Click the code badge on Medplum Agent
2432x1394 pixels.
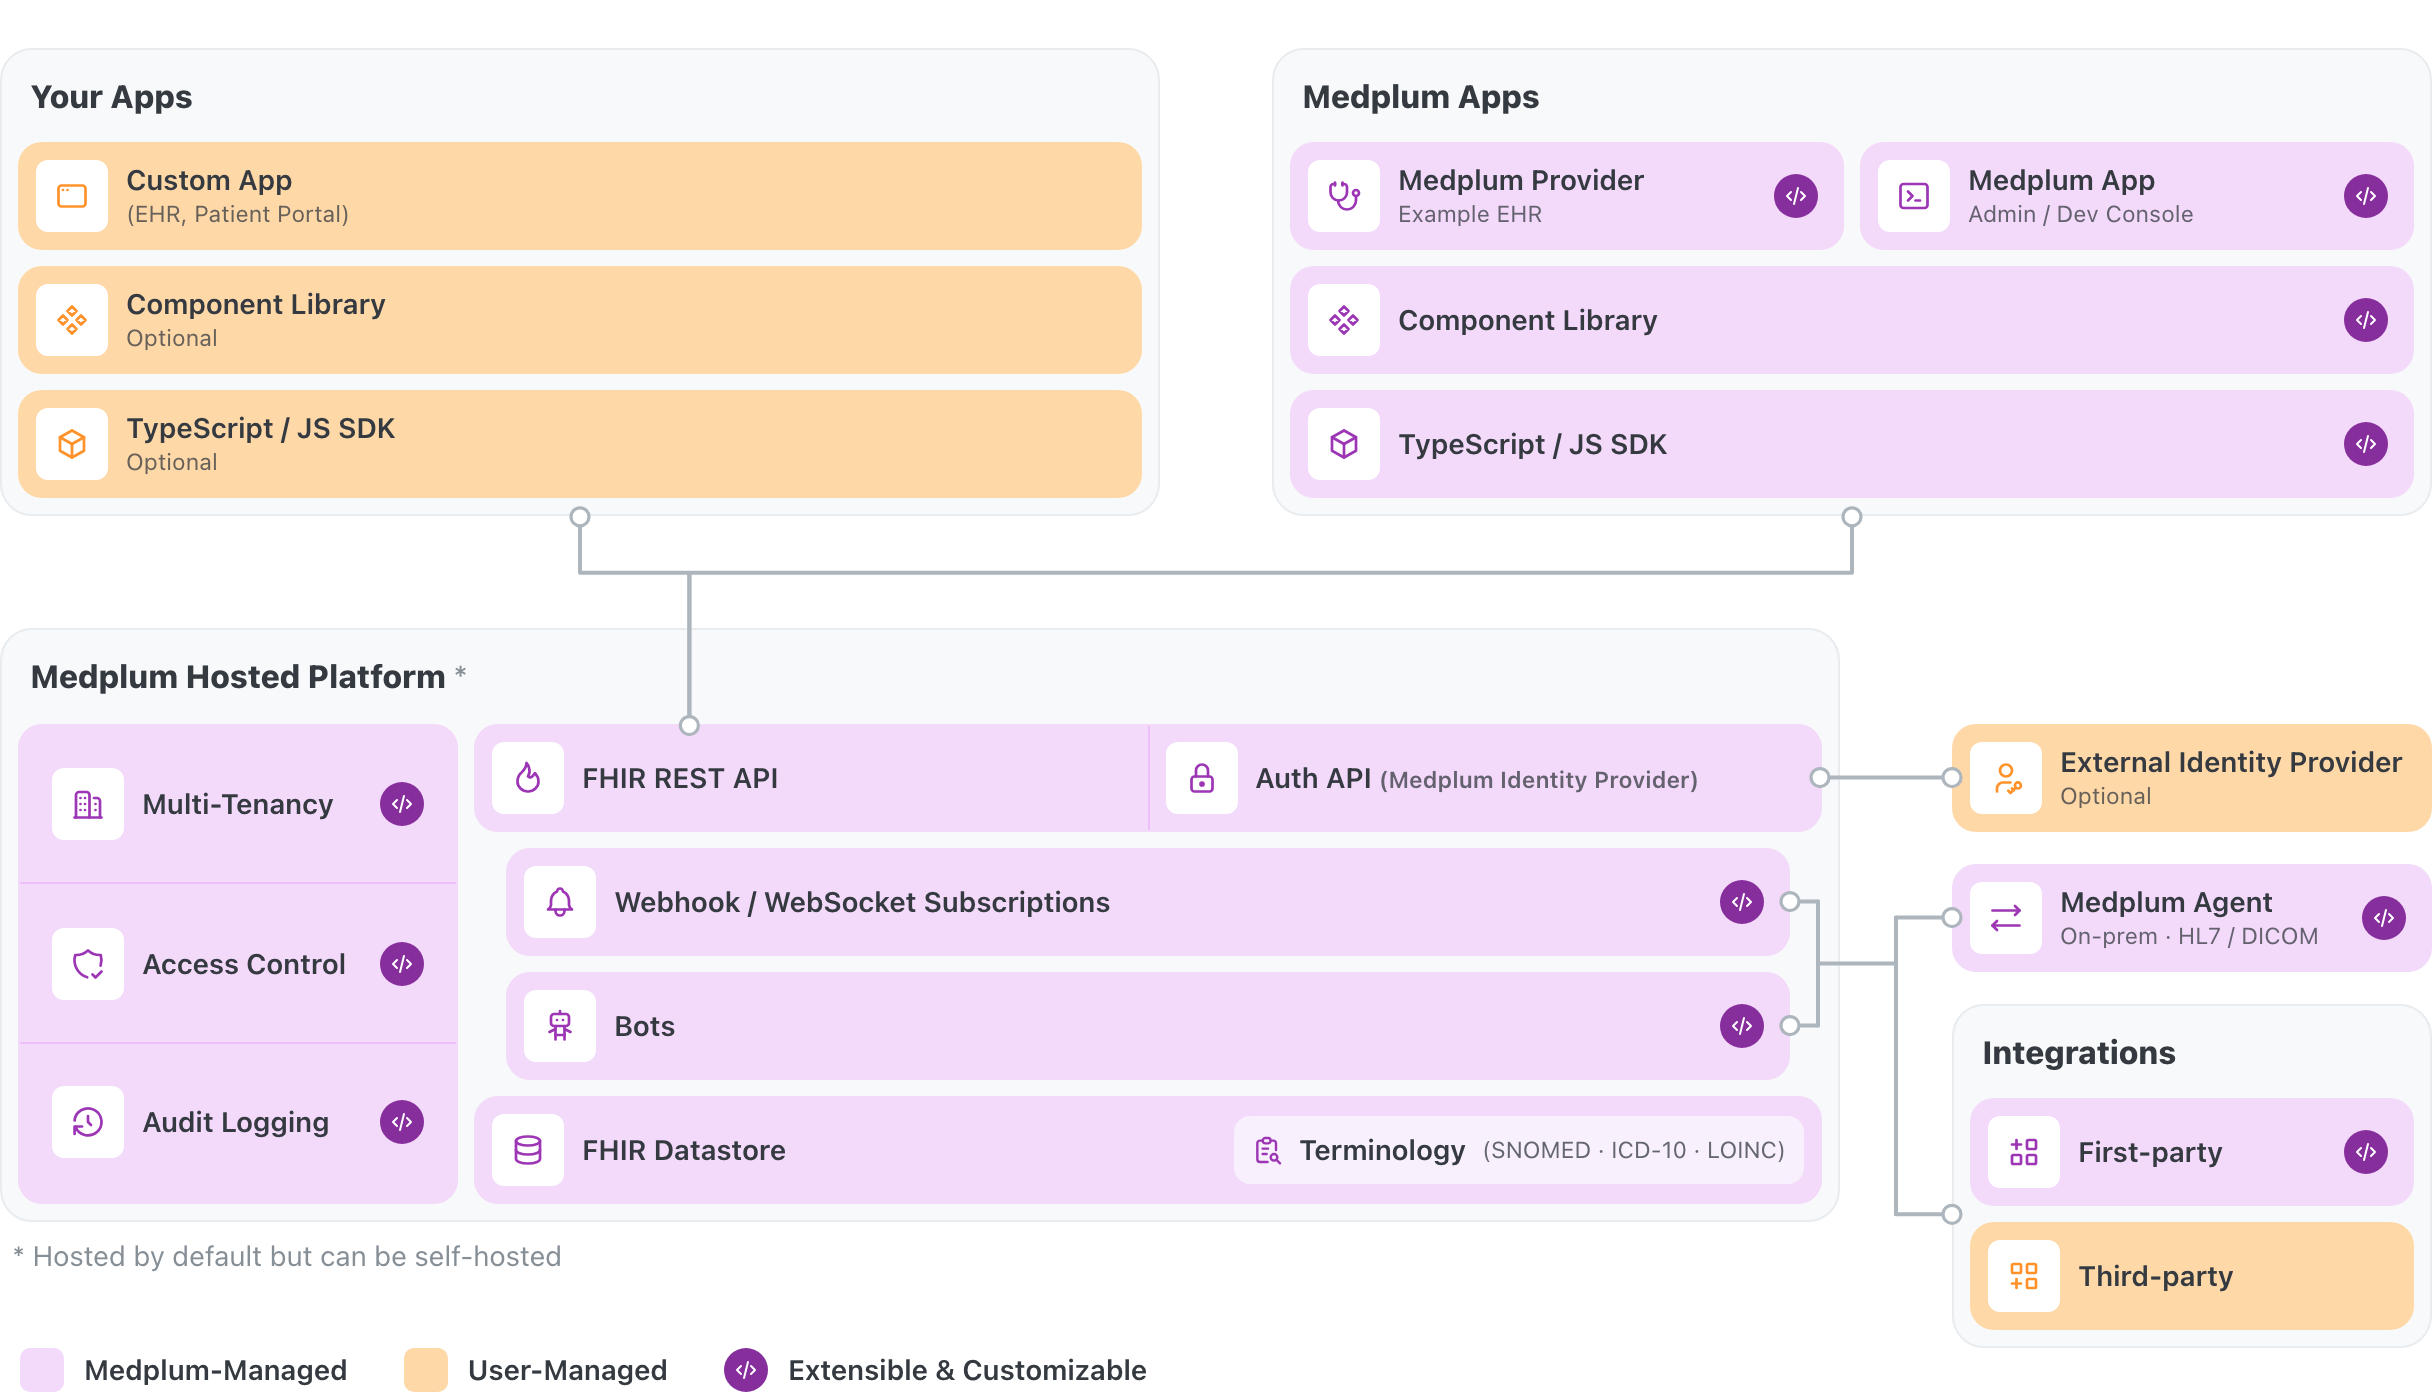(2384, 918)
